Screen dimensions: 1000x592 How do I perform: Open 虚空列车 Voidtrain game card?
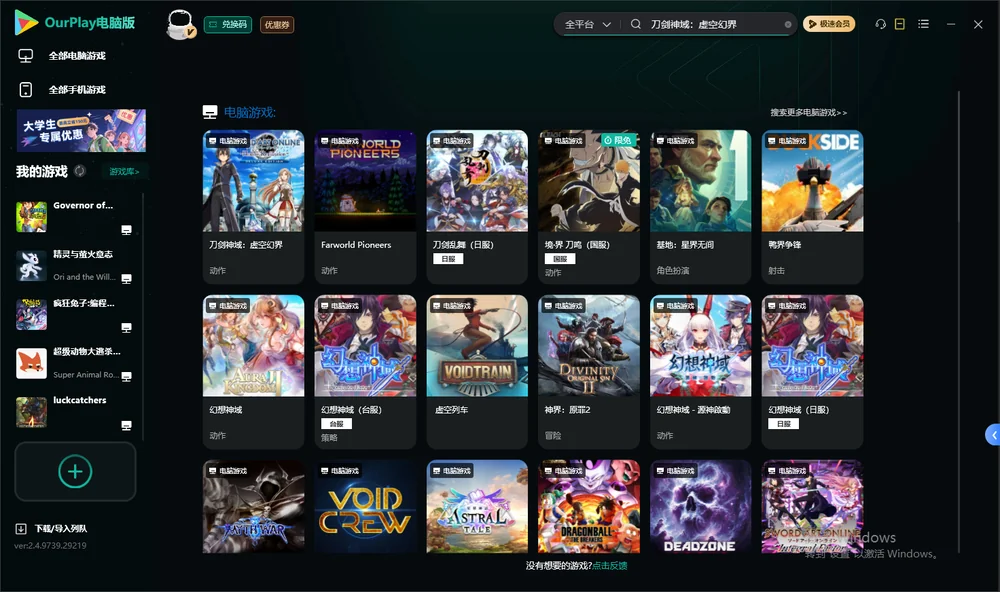477,372
